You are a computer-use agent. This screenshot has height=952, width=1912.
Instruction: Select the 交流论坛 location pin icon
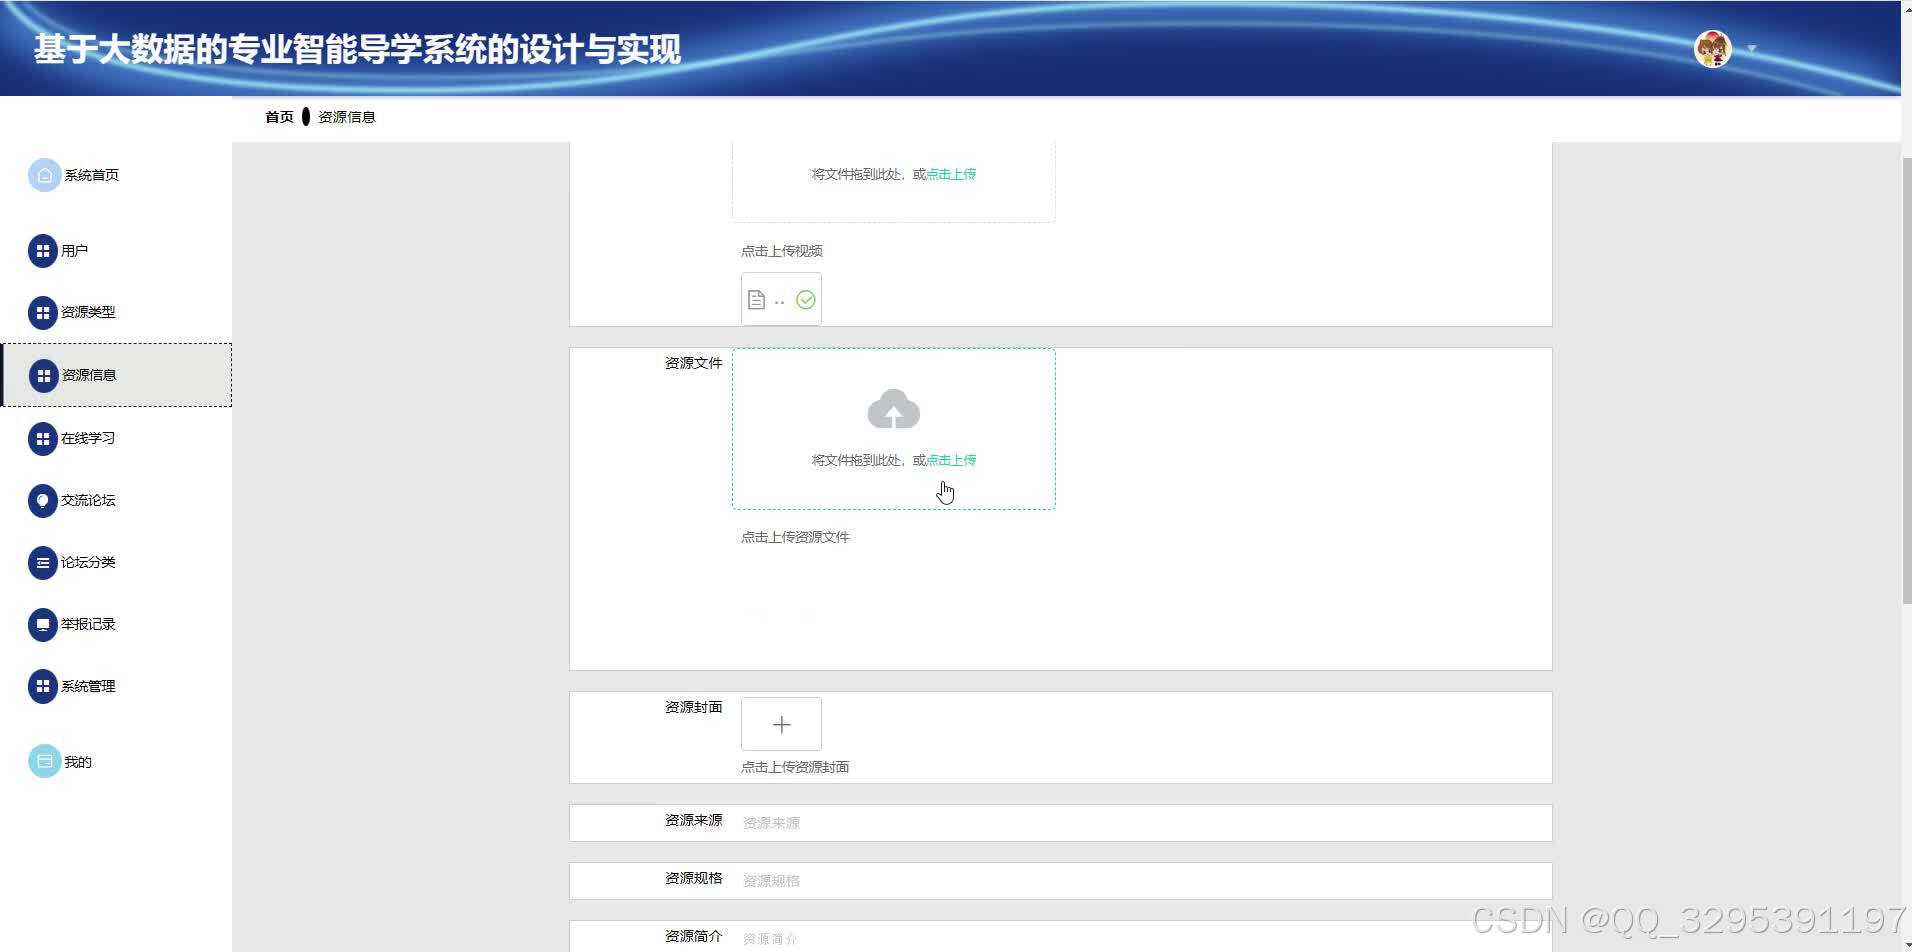[x=43, y=500]
